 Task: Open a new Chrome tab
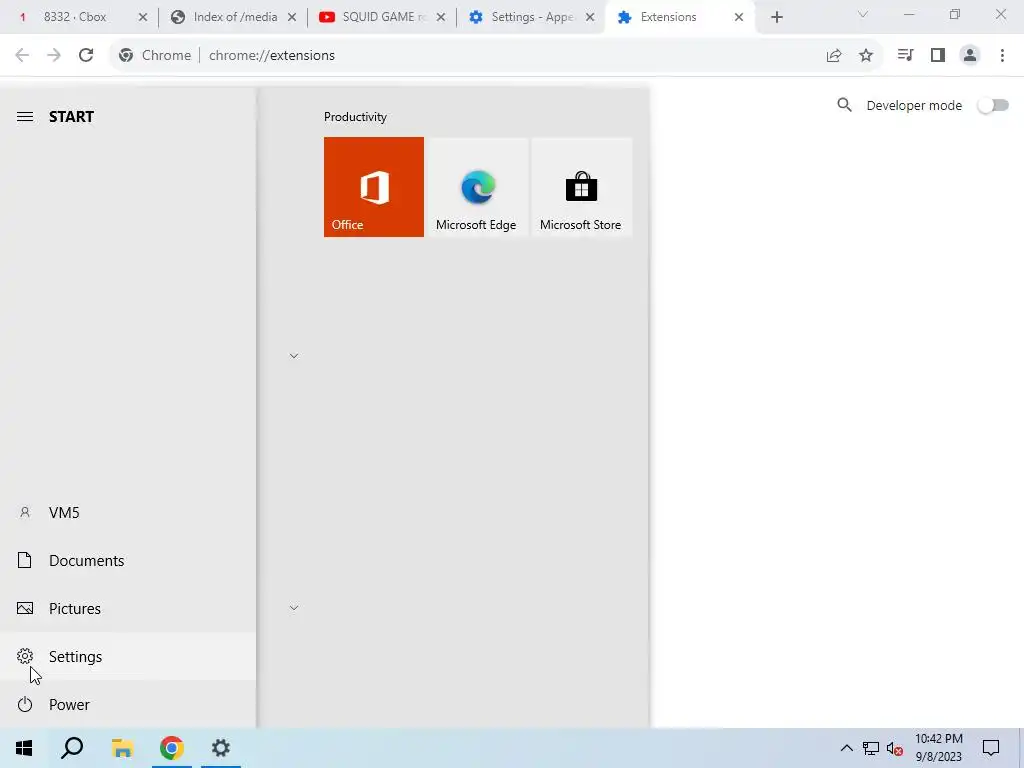[x=776, y=17]
